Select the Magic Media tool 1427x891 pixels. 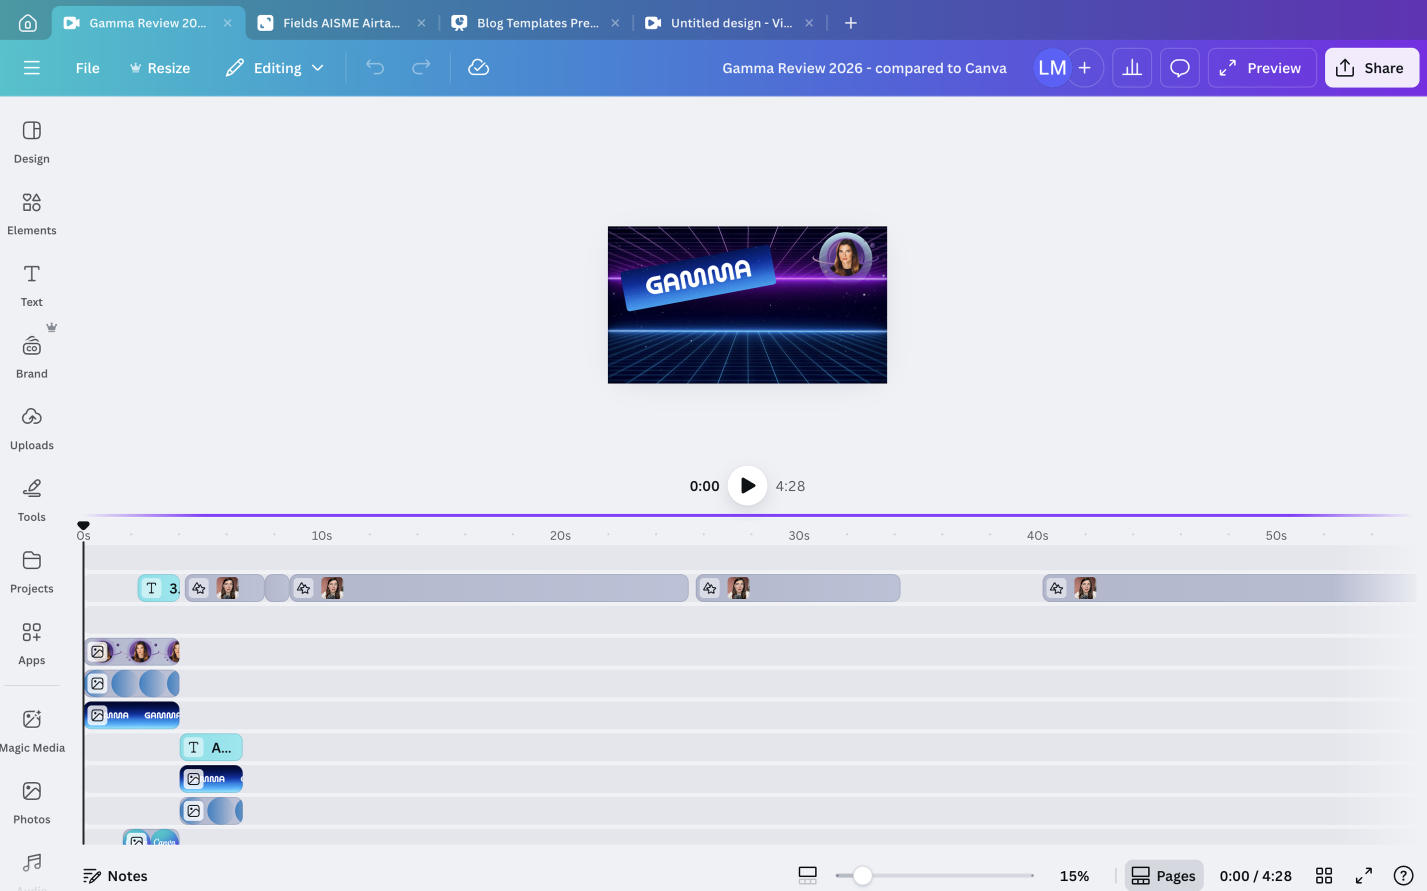[x=31, y=728]
